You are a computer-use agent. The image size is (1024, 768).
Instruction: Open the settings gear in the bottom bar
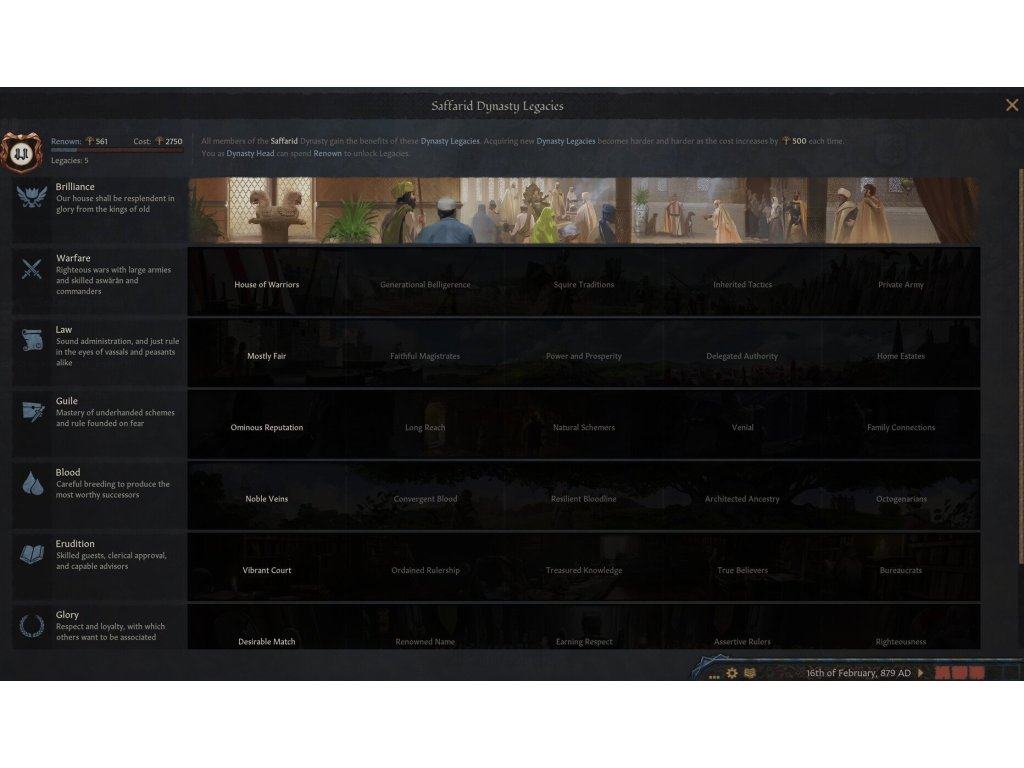click(x=732, y=673)
